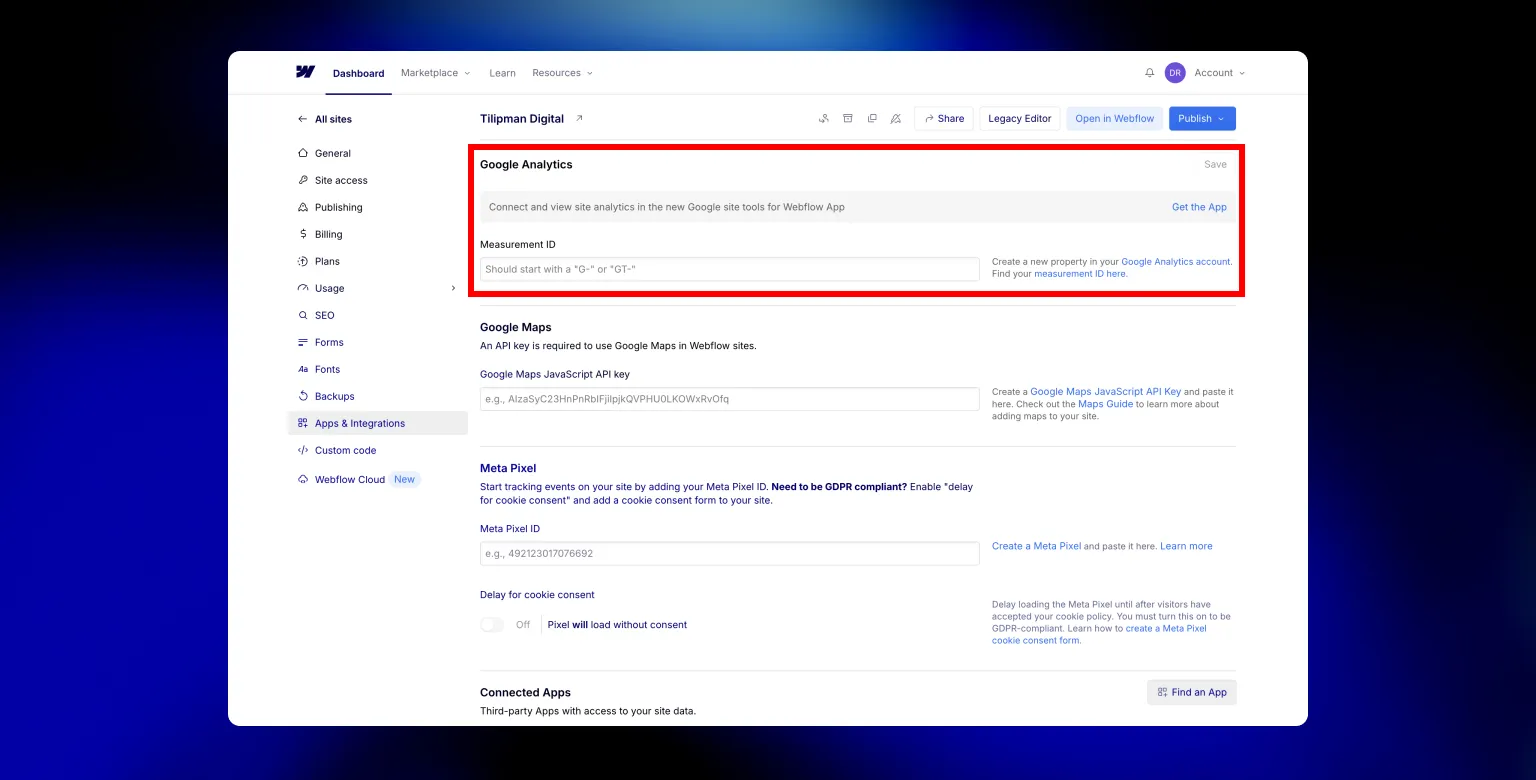Screen dimensions: 1536x780
Task: Click the Webflow logo
Action: click(305, 72)
